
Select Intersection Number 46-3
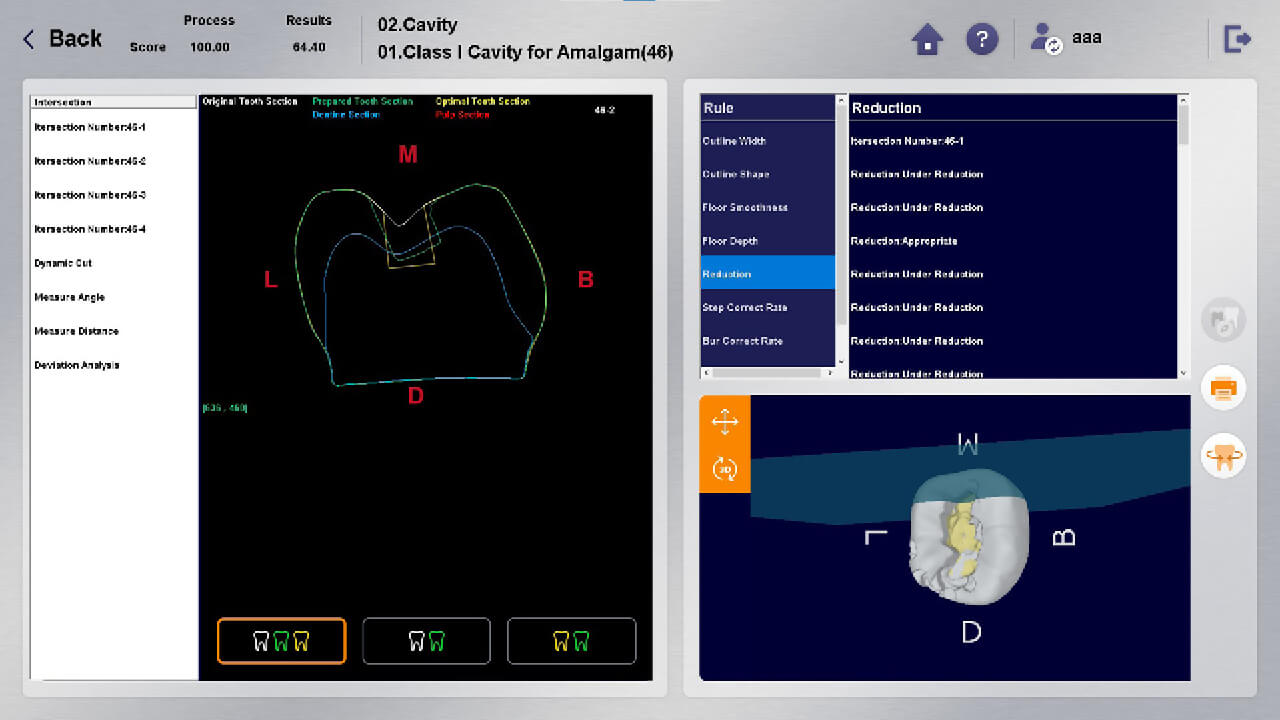point(90,195)
